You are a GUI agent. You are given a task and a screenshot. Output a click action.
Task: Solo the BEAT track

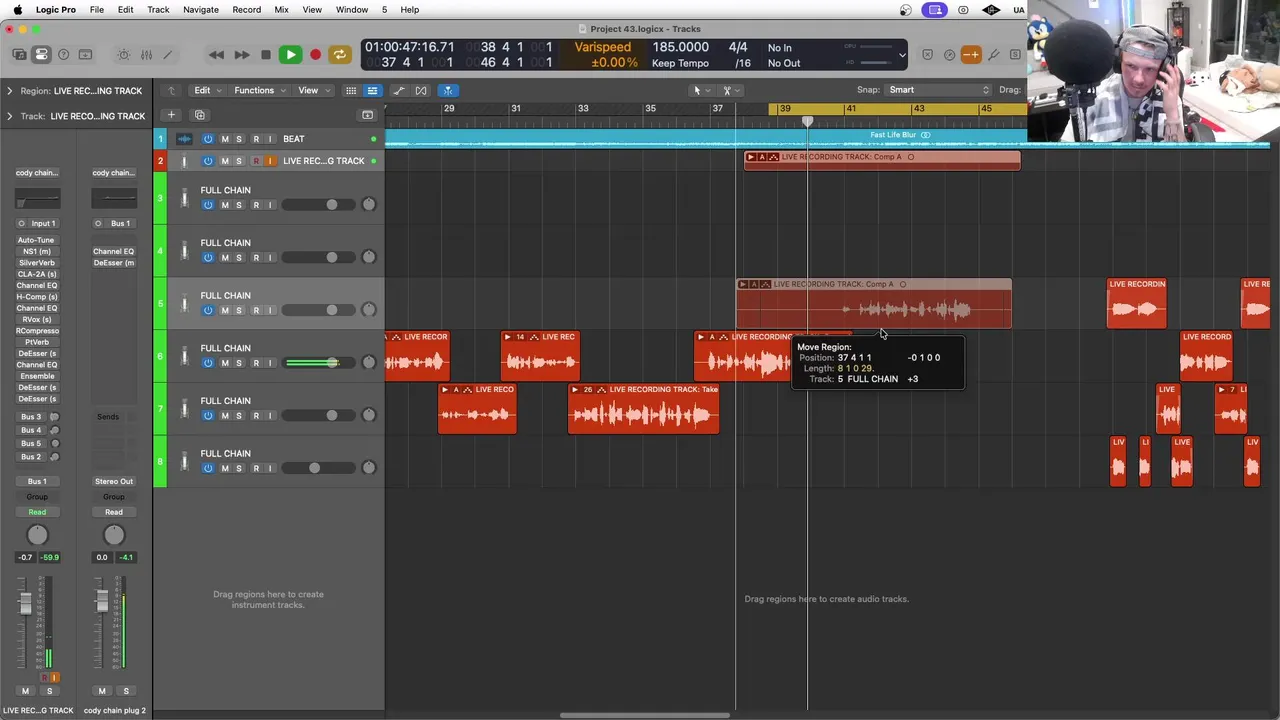click(x=238, y=139)
